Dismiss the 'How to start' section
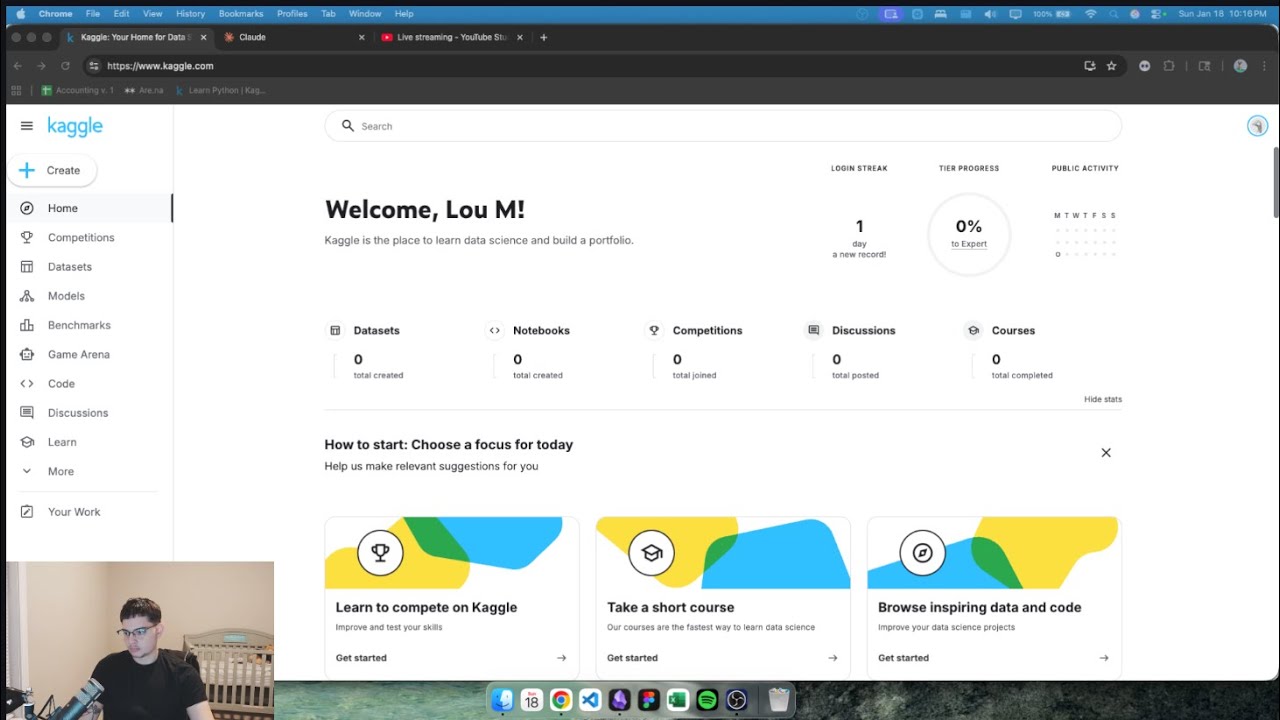Viewport: 1280px width, 720px height. point(1106,453)
